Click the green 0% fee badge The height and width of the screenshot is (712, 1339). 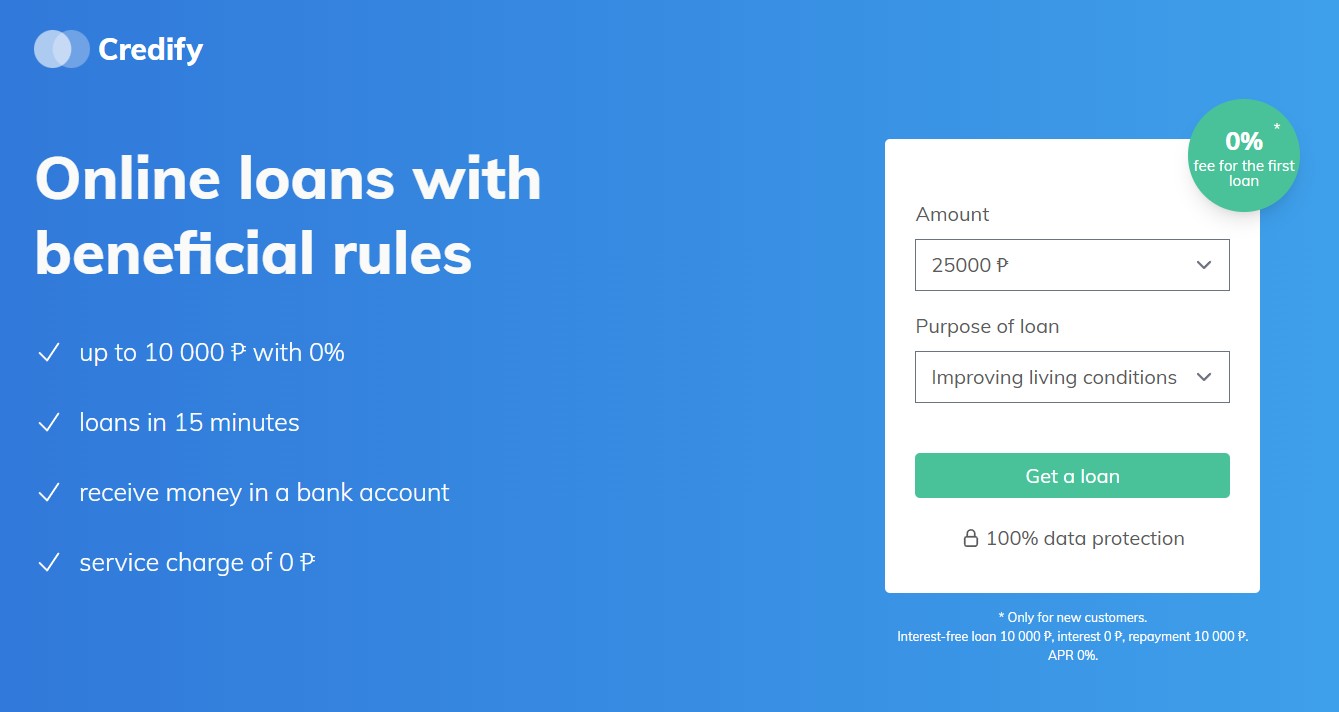[1243, 156]
